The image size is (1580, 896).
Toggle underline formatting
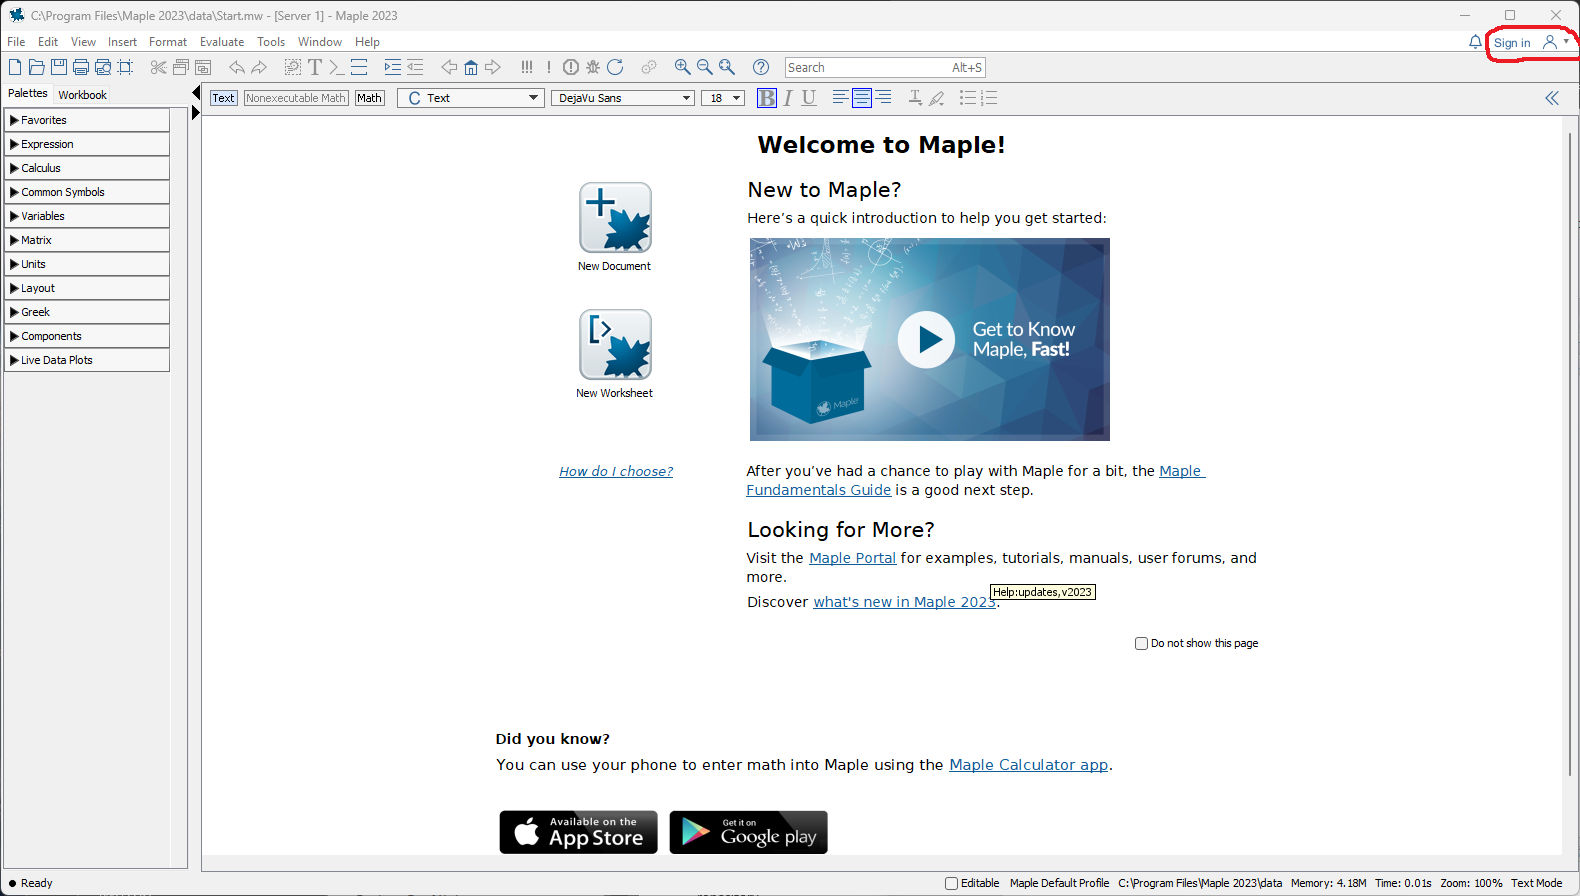(809, 98)
